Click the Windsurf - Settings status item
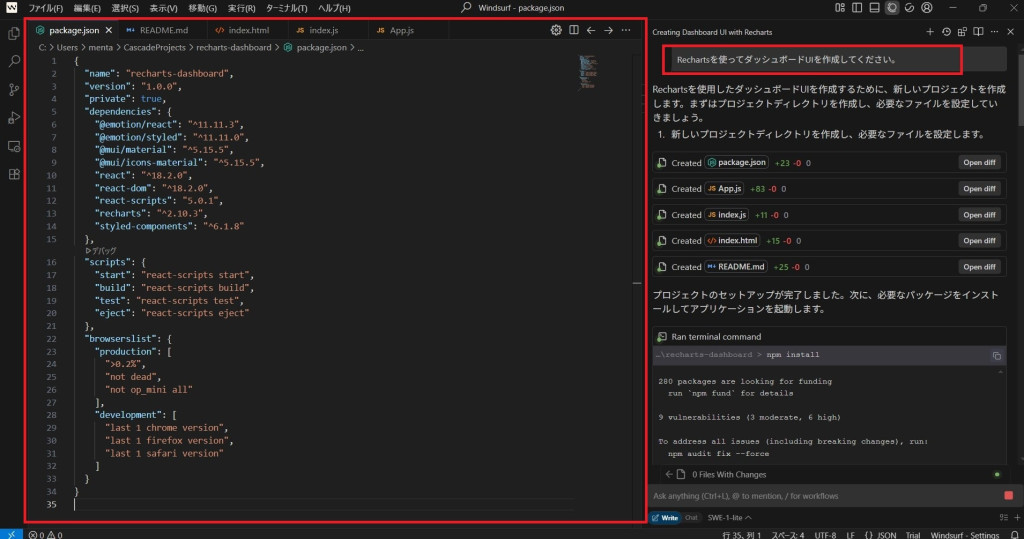The width and height of the screenshot is (1024, 539). [x=965, y=535]
